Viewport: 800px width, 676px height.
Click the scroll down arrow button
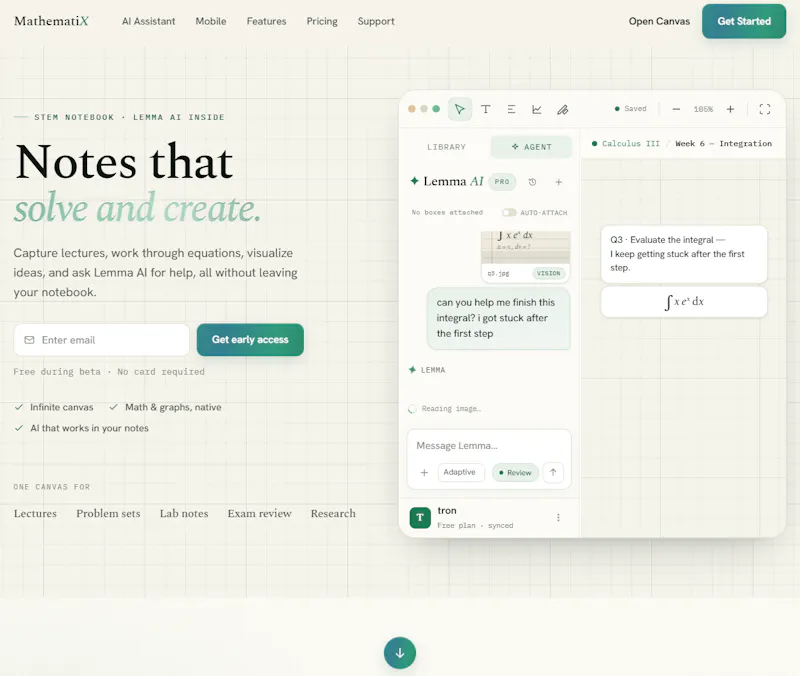pyautogui.click(x=400, y=653)
